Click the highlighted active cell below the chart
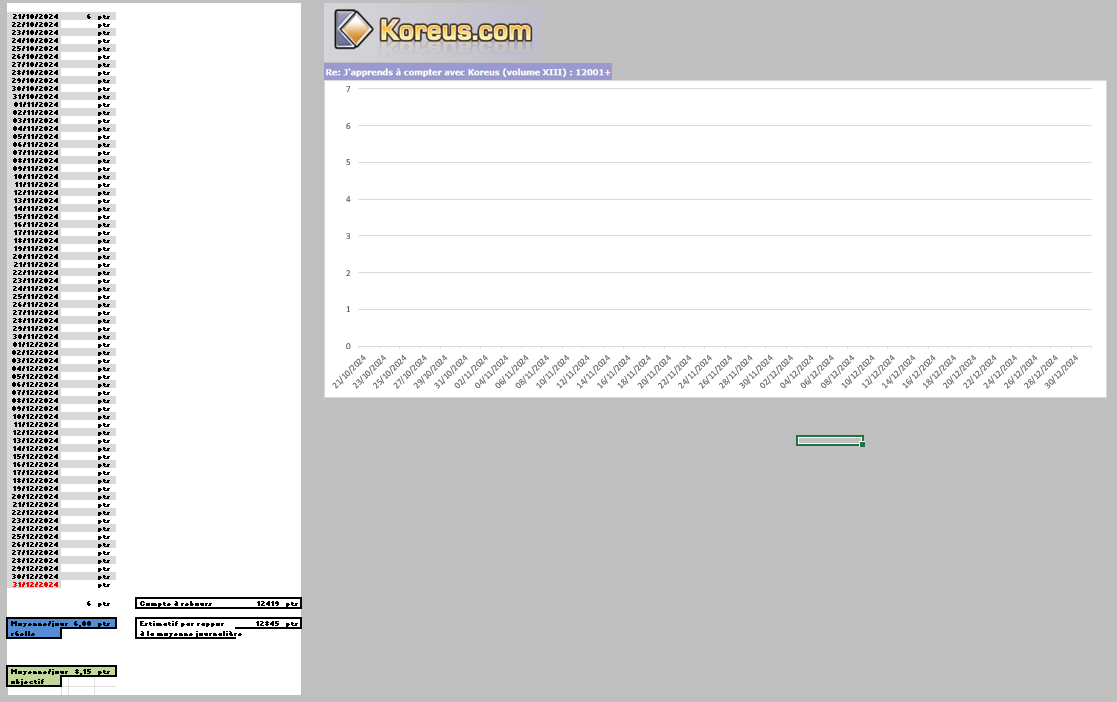 coord(829,440)
